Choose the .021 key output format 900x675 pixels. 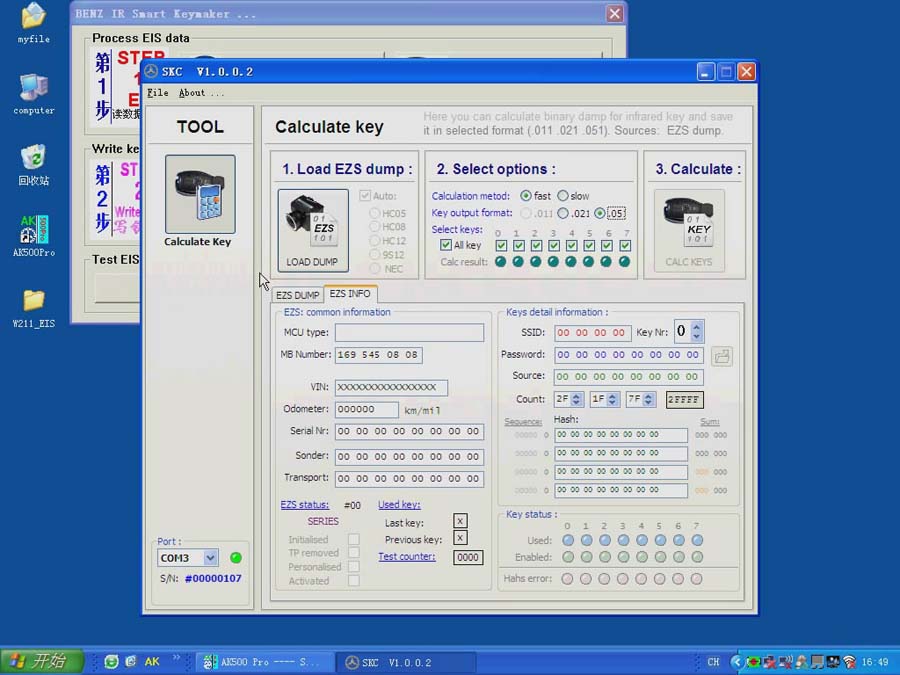click(x=563, y=213)
